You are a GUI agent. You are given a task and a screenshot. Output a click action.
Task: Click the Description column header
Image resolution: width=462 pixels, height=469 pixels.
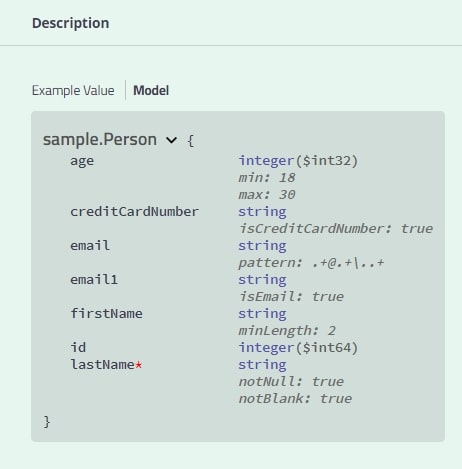click(x=71, y=23)
